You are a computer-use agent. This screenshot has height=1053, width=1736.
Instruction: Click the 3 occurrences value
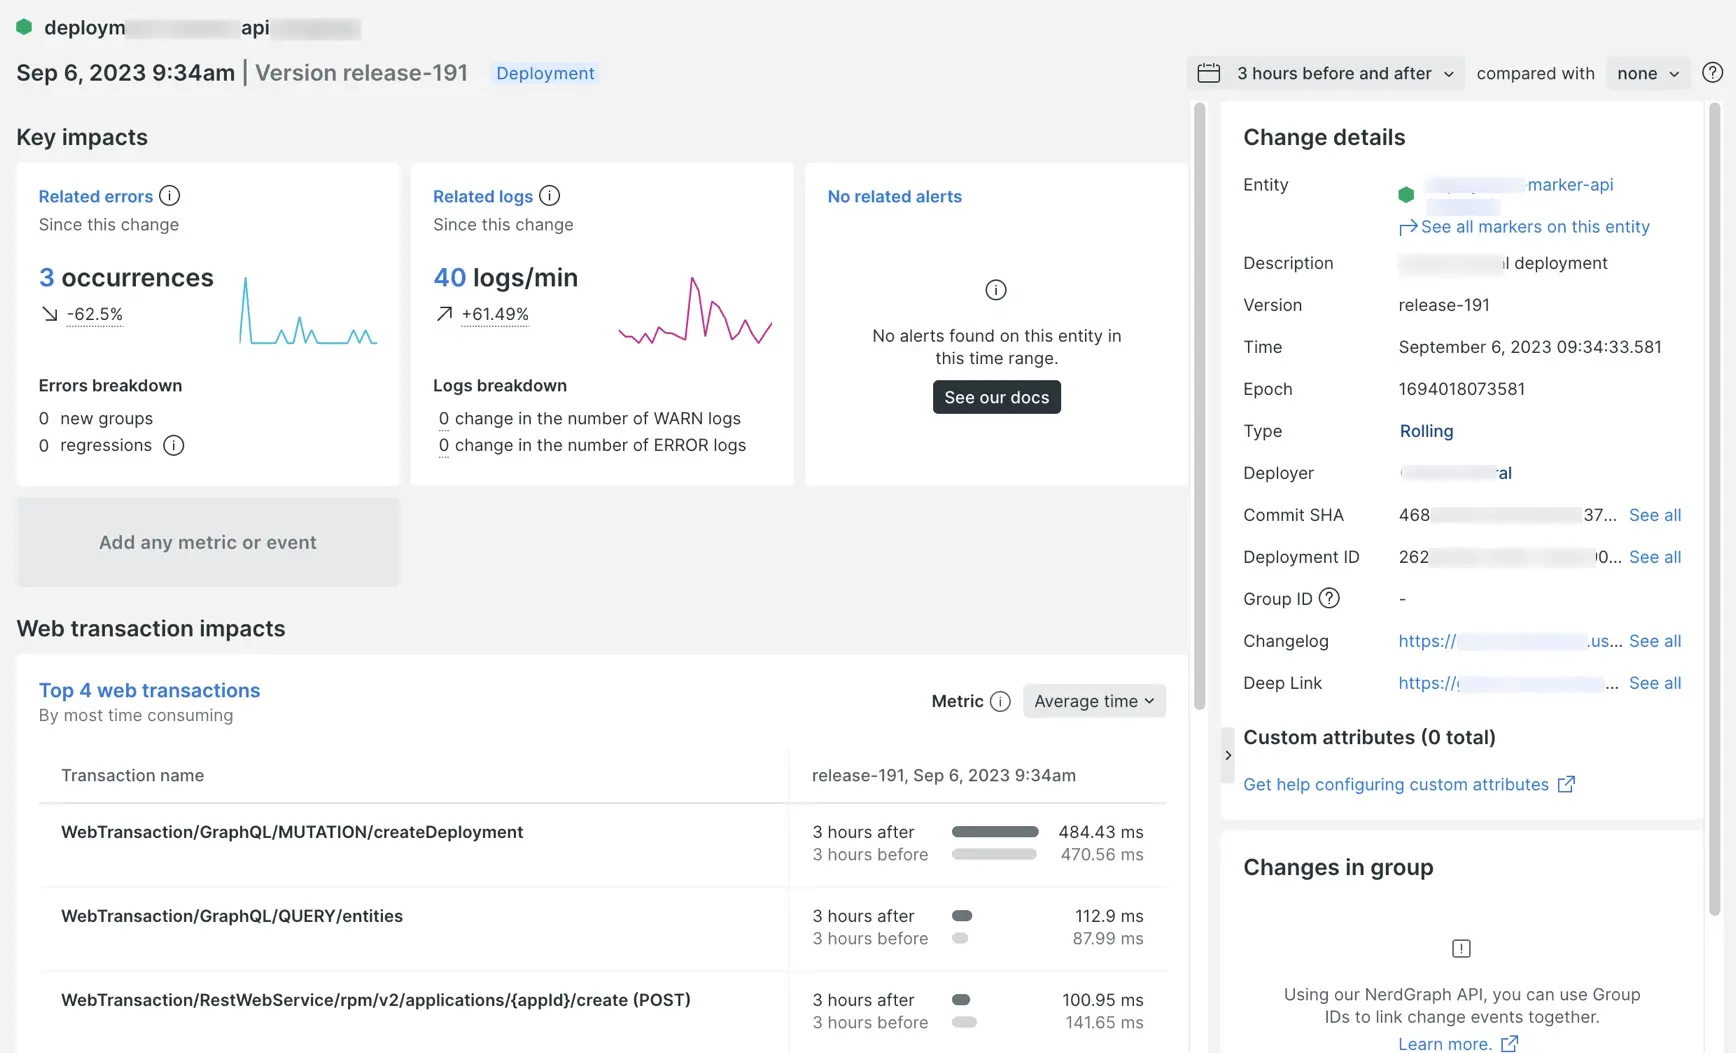(x=126, y=277)
